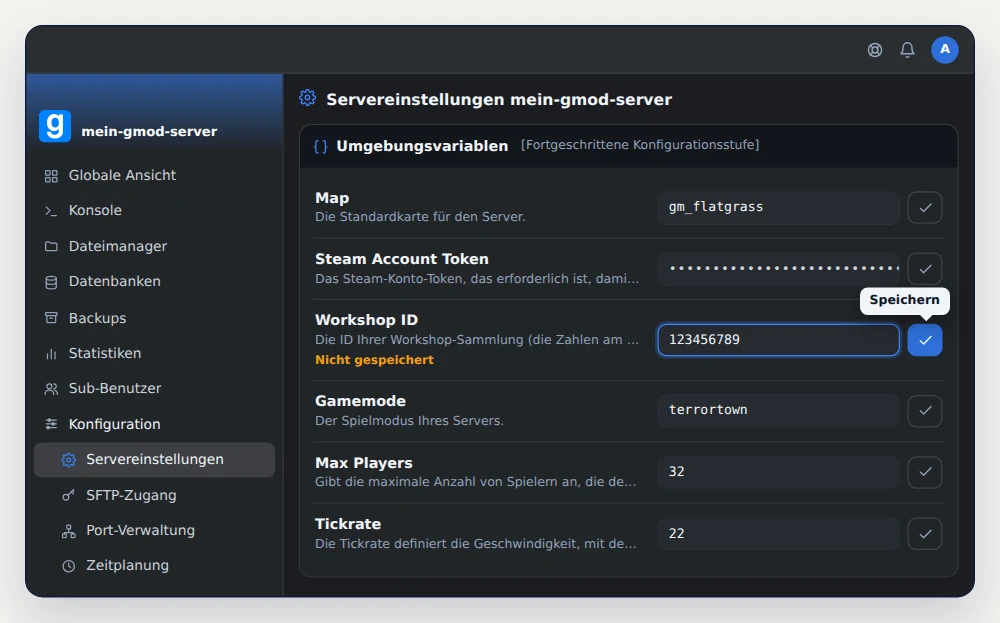Screen dimensions: 1000x623
Task: Click the Konfiguration sliders icon
Action: tap(51, 424)
